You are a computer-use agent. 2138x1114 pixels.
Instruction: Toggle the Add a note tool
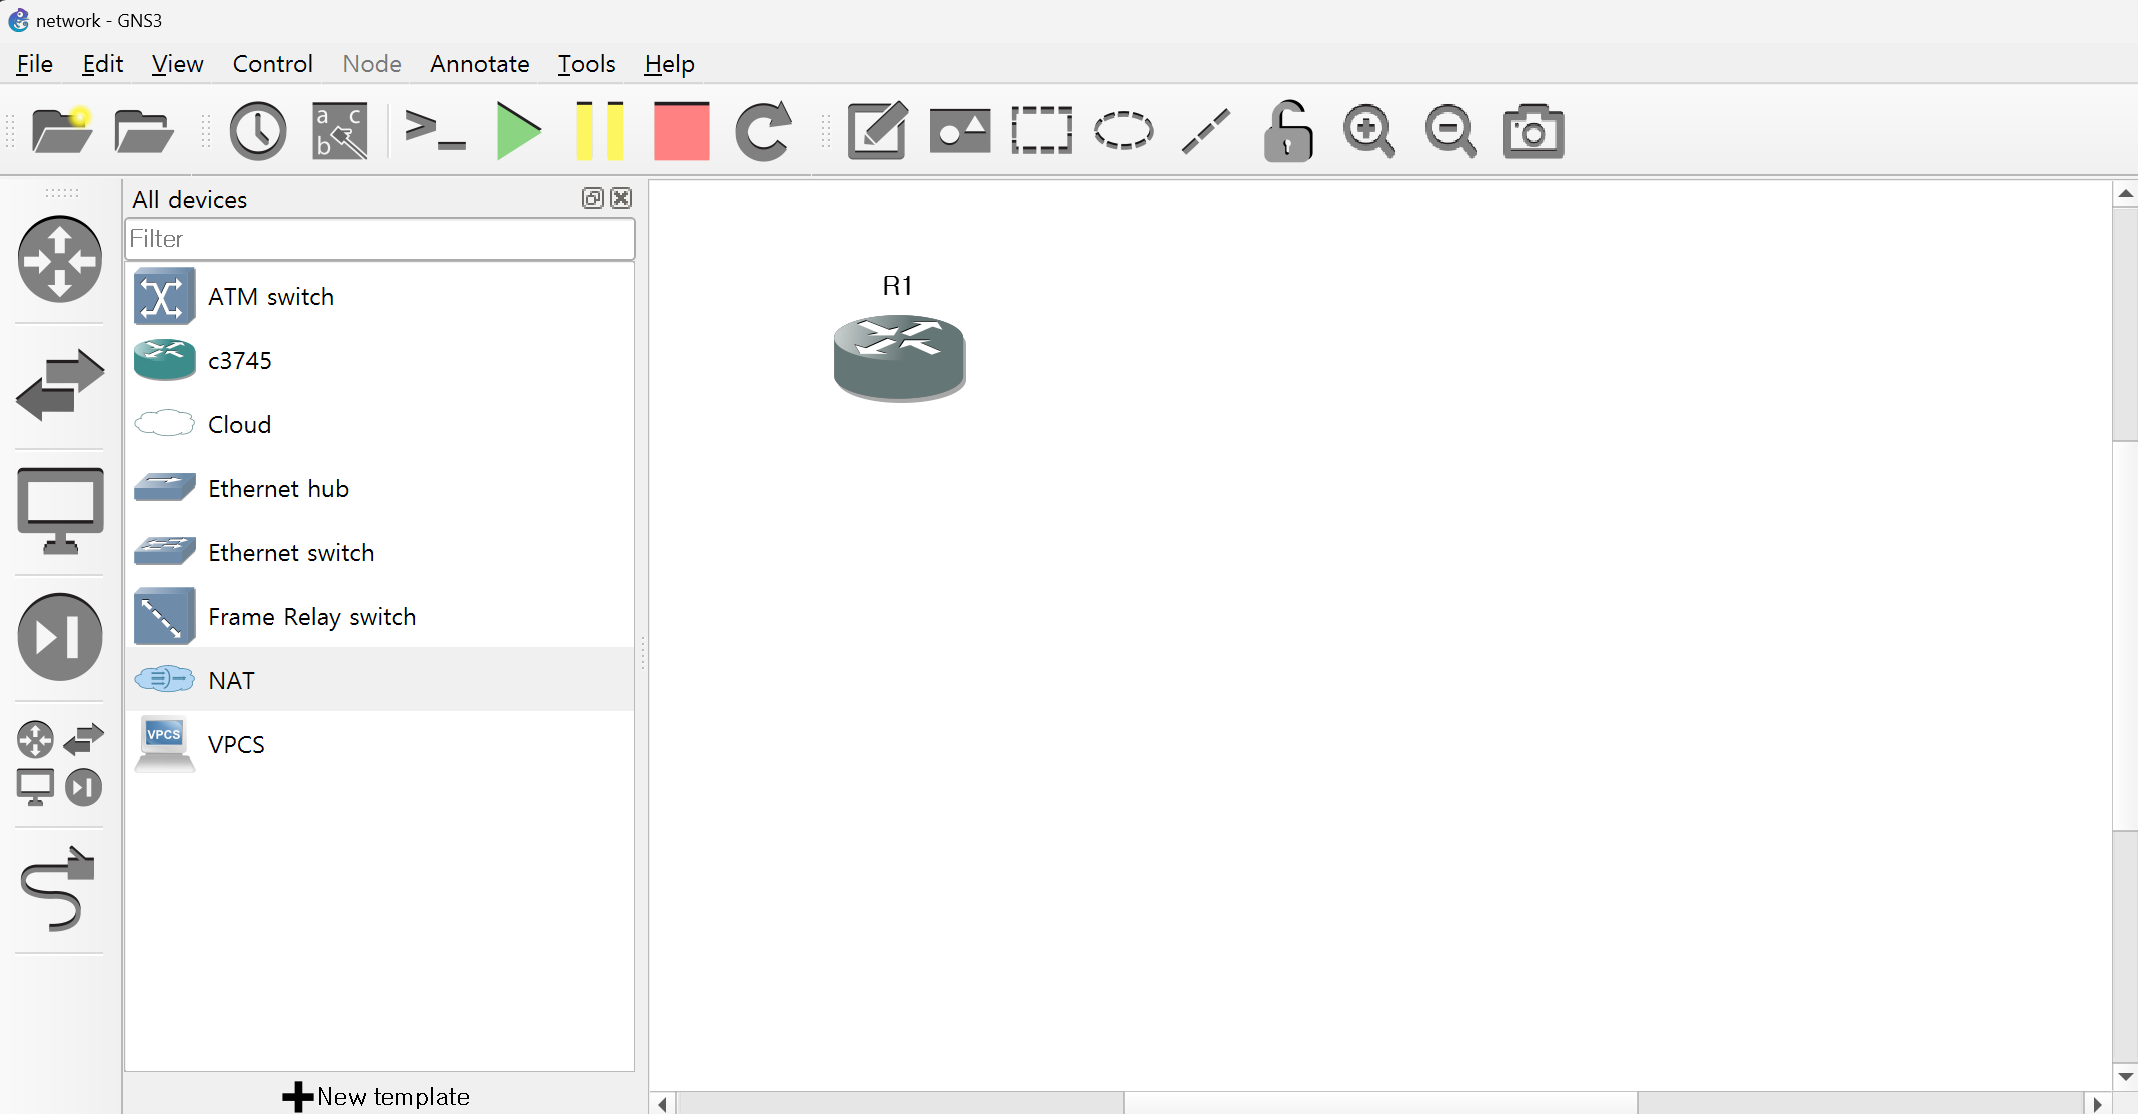pyautogui.click(x=877, y=131)
